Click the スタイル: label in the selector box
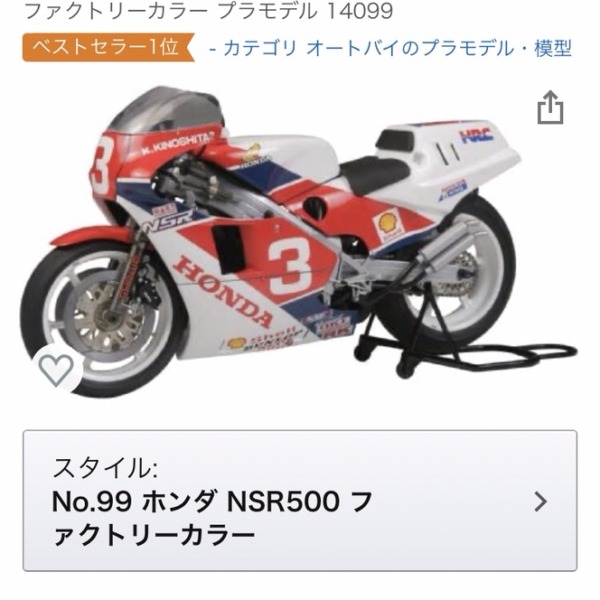The image size is (600, 600). 105,468
